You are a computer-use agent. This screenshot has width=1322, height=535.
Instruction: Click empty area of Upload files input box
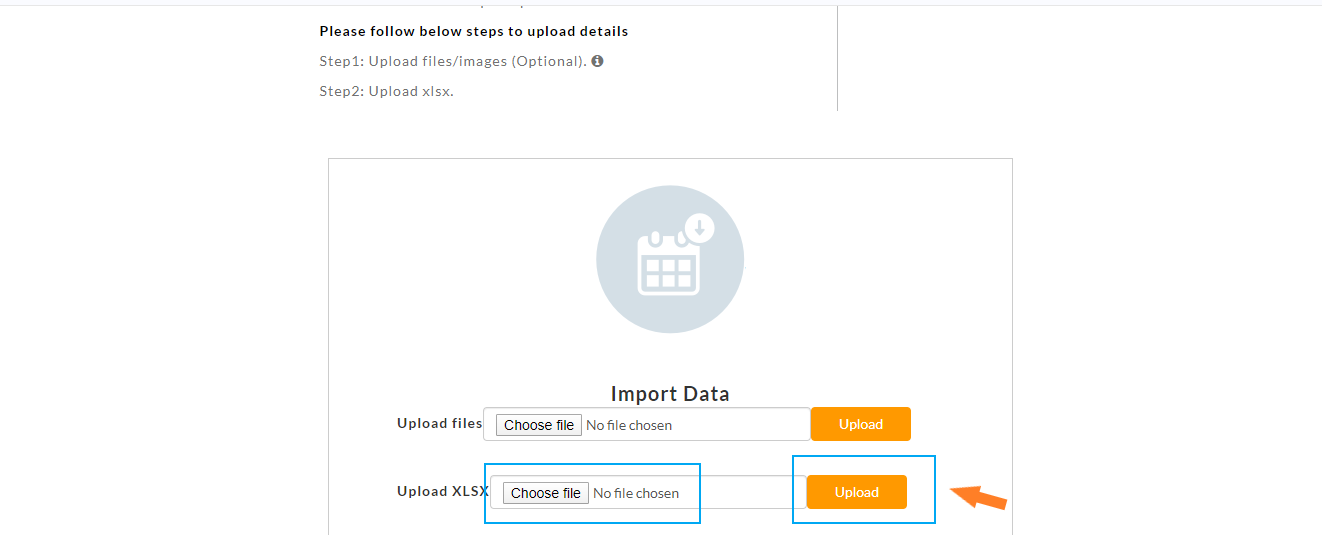tap(740, 424)
